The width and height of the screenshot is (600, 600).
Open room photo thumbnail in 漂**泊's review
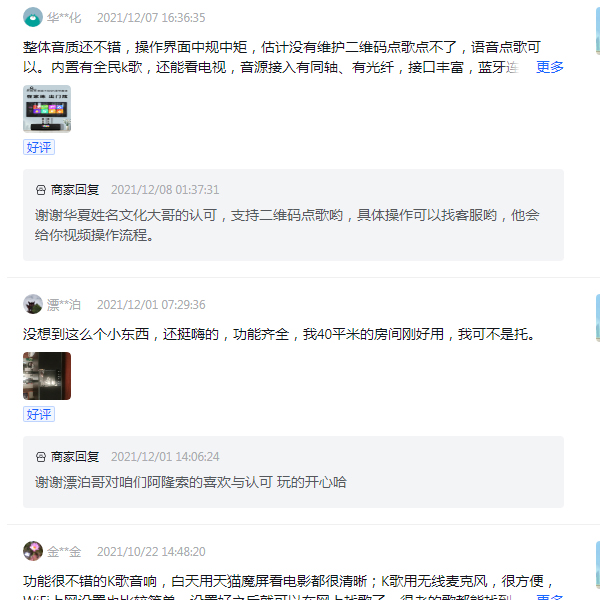(47, 376)
